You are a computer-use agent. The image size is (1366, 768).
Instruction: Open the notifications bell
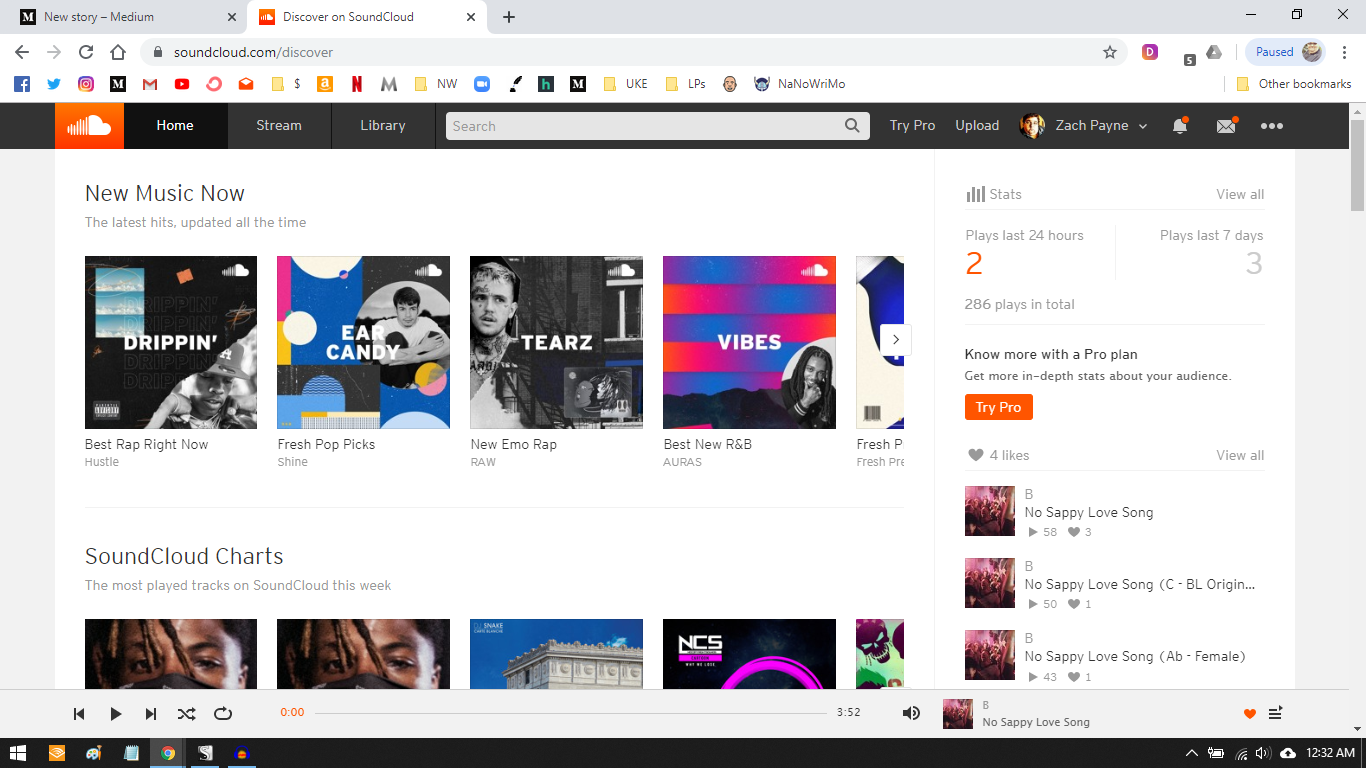pyautogui.click(x=1180, y=125)
